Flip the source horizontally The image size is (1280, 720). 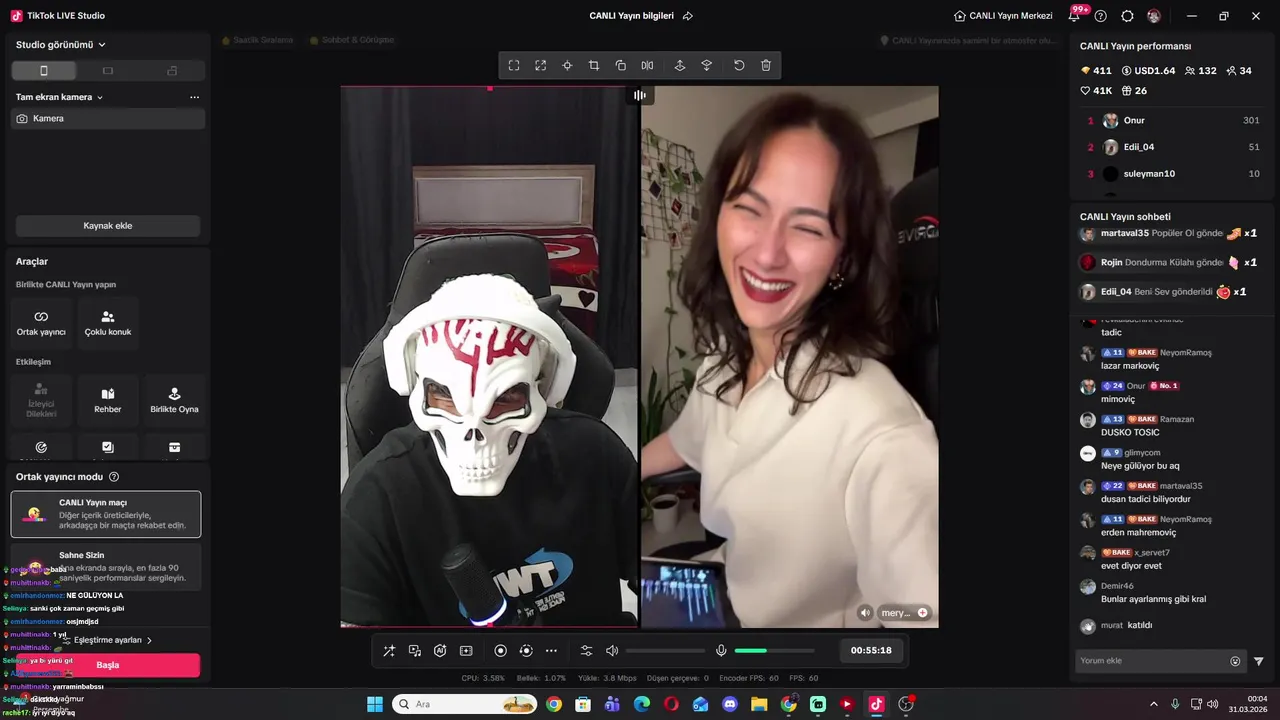647,65
